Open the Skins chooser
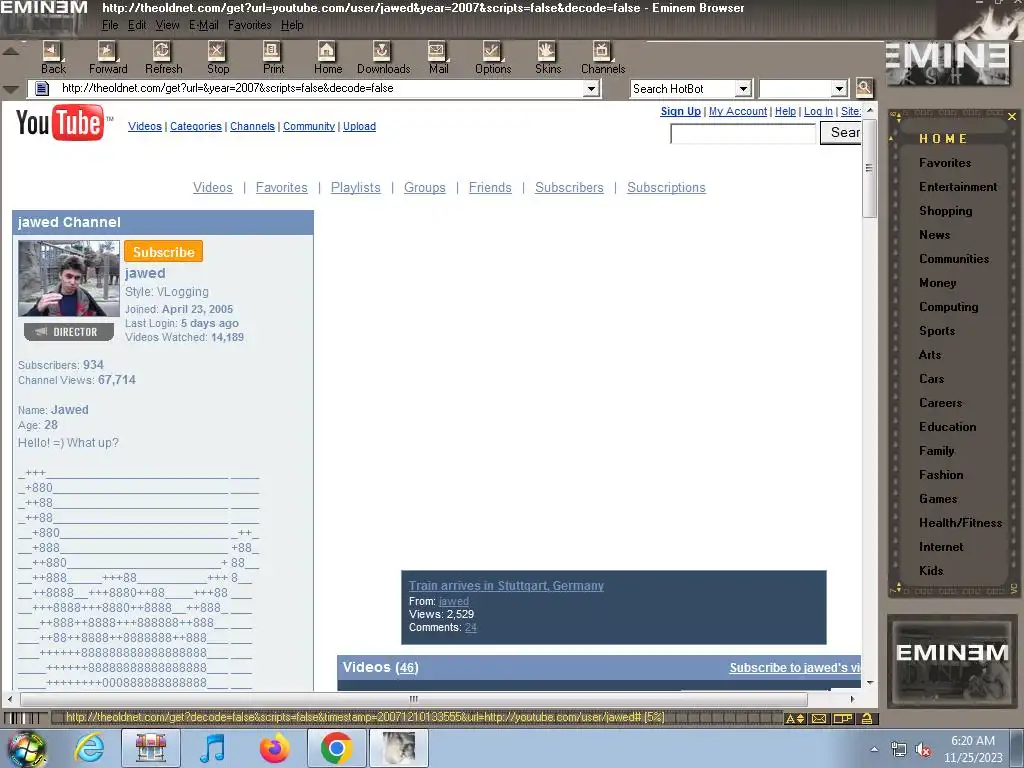 pyautogui.click(x=547, y=58)
